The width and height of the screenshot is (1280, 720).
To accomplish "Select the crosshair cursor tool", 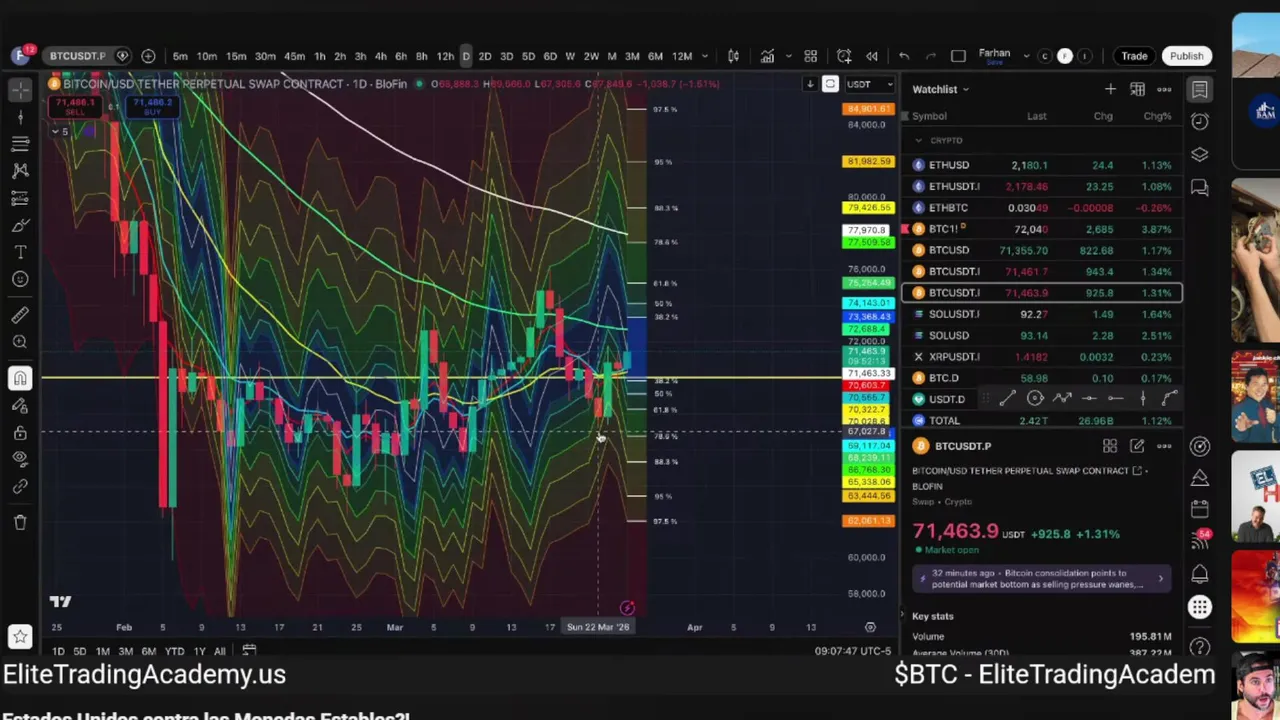I will coord(20,90).
